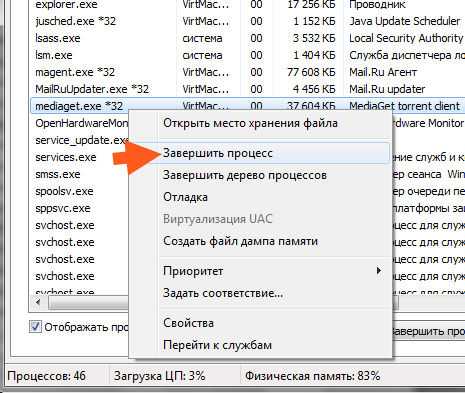Toggle 'Отображать процессы' checkbox
This screenshot has height=393, width=465.
tap(35, 327)
